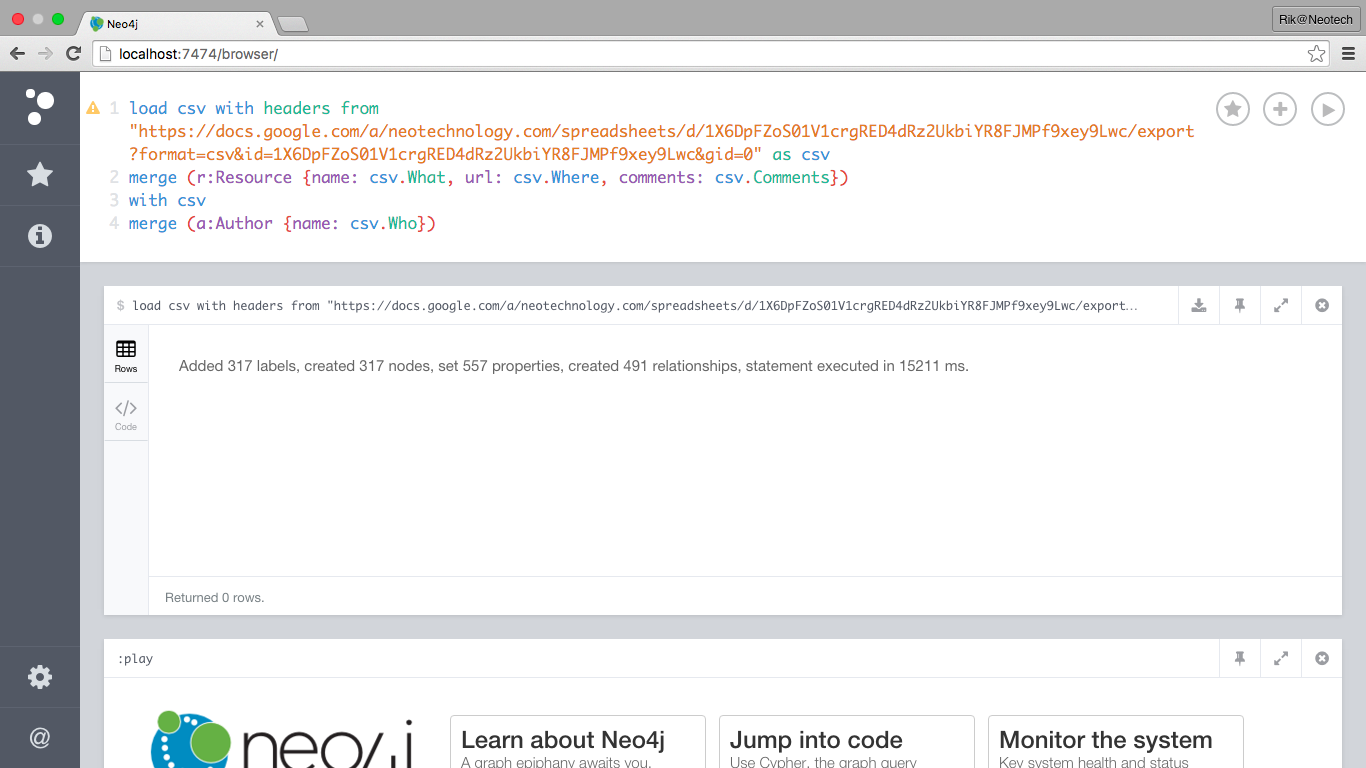Bookmark this page with the star icon
Screen dimensions: 1366x768
coord(1316,54)
